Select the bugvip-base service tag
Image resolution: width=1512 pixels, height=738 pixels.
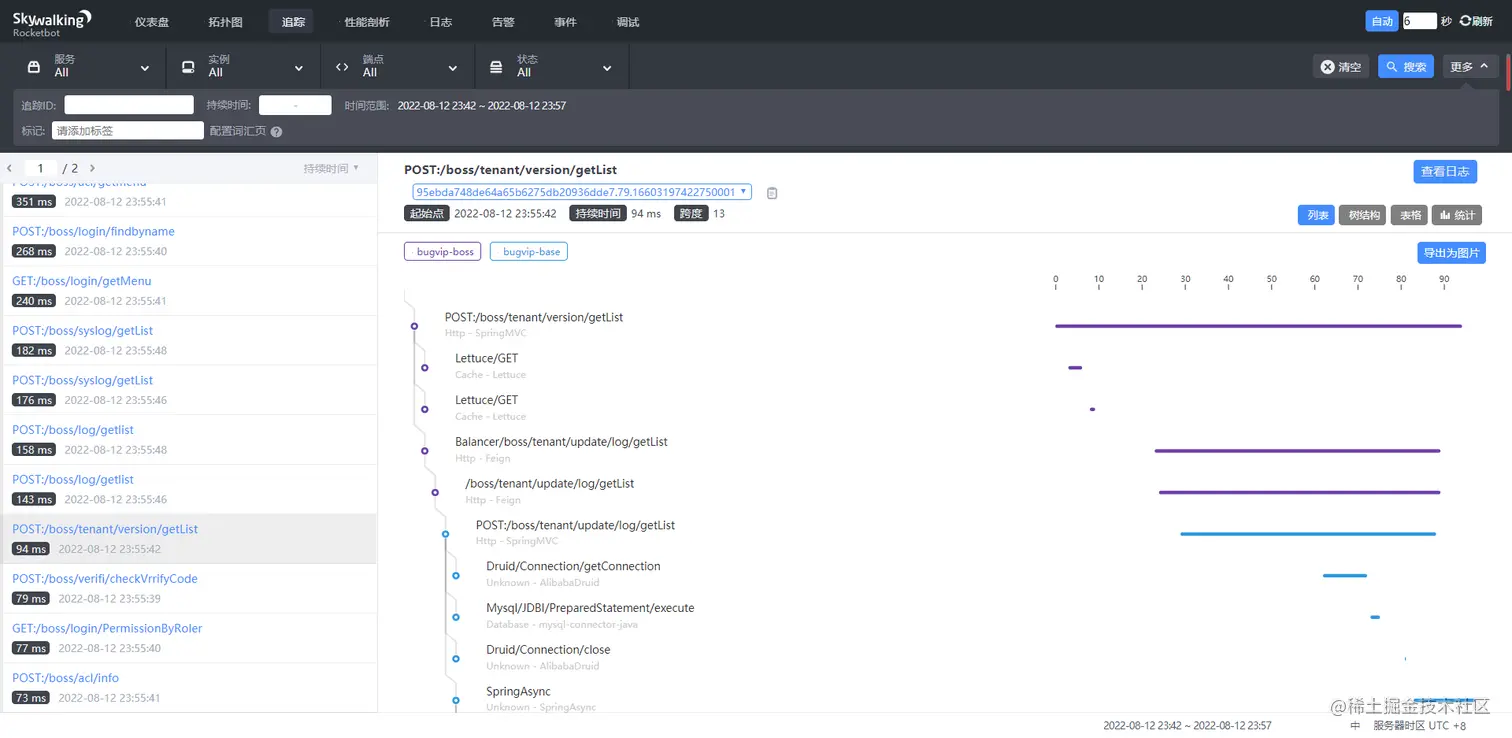[529, 252]
